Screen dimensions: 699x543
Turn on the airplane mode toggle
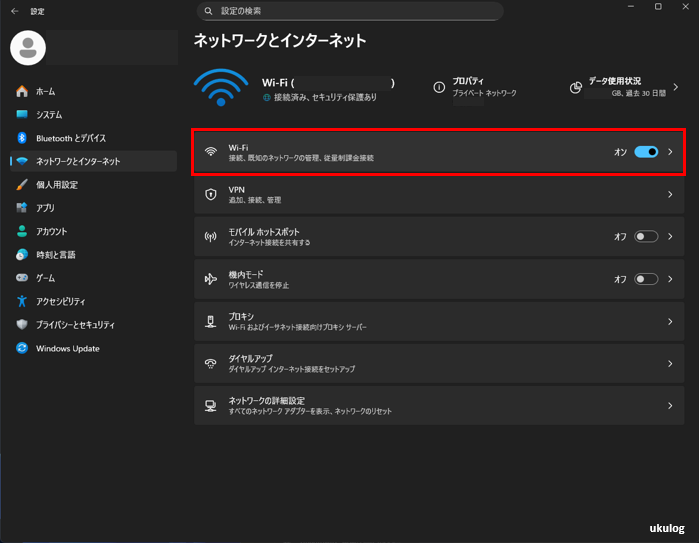click(x=646, y=279)
